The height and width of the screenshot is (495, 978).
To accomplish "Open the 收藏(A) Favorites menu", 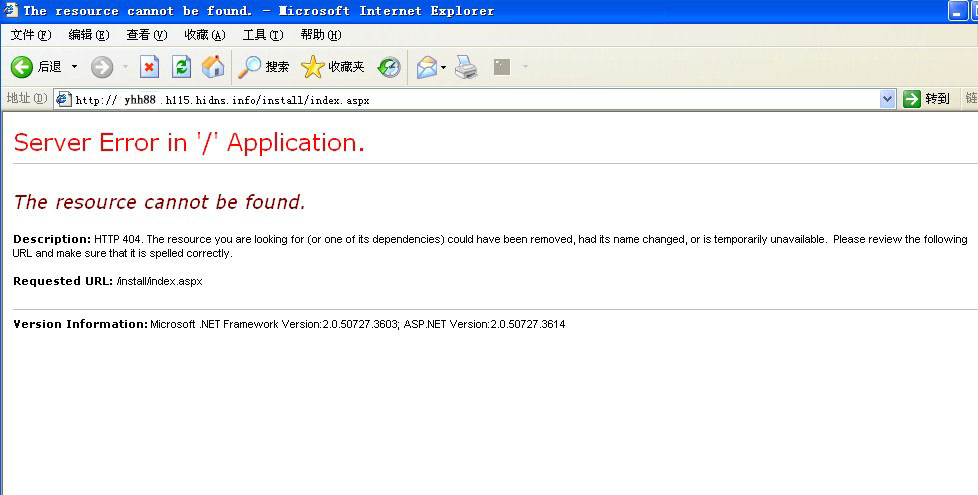I will [x=204, y=35].
